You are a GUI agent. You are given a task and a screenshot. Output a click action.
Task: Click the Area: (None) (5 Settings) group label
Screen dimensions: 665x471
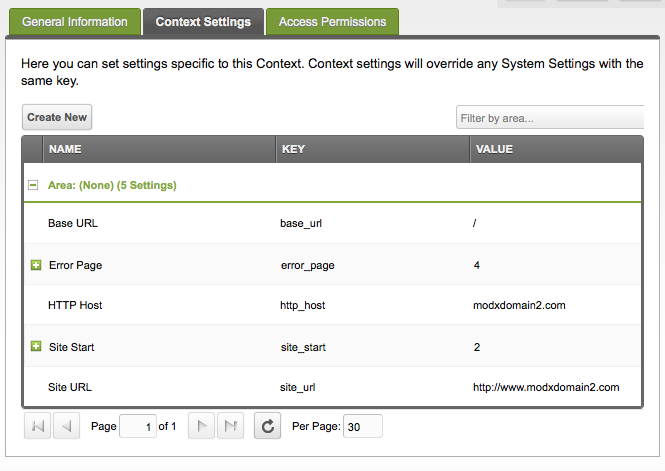coord(112,185)
